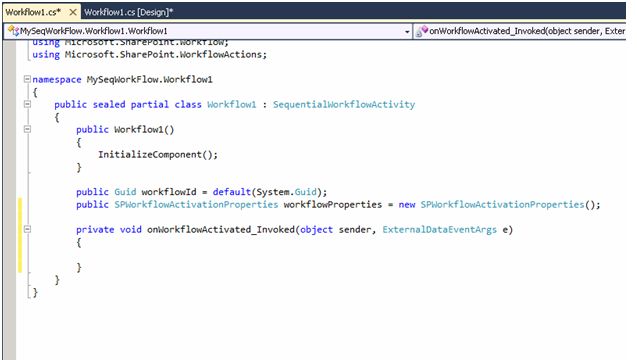Image resolution: width=637 pixels, height=360 pixels.
Task: Close the Workflow1.cs tab
Action: (73, 12)
